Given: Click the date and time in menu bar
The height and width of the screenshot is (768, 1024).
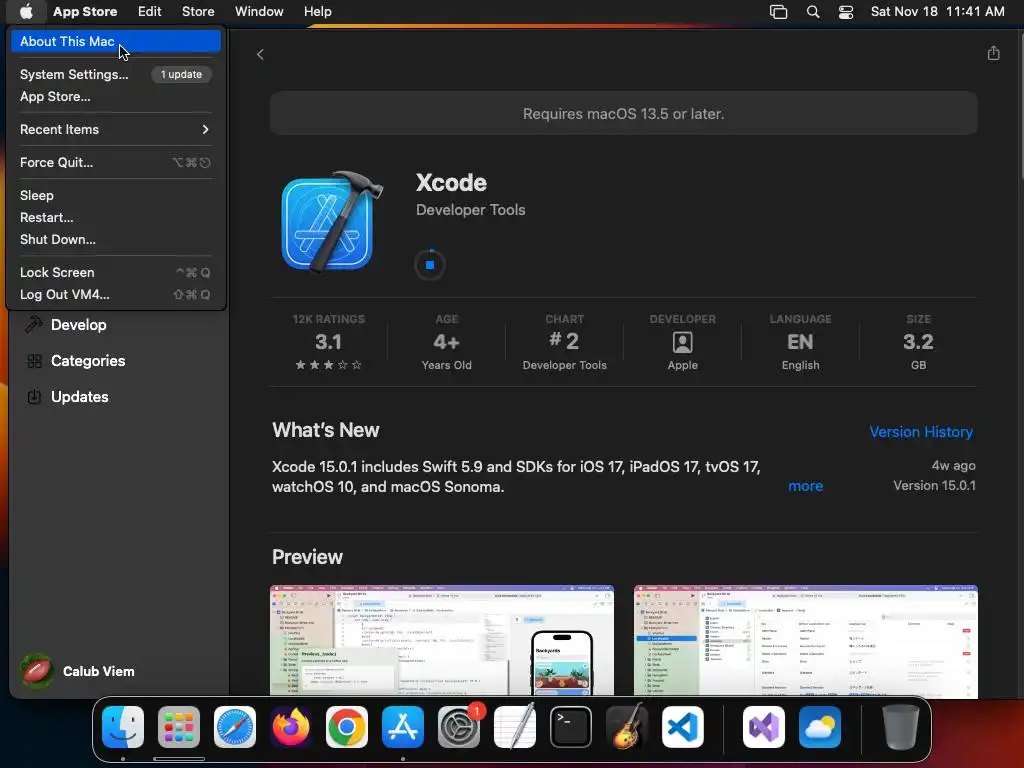Looking at the screenshot, I should (937, 11).
